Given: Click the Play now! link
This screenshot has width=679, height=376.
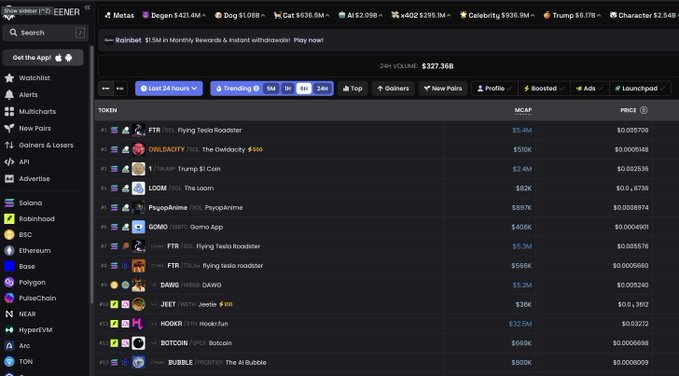Looking at the screenshot, I should (x=308, y=40).
